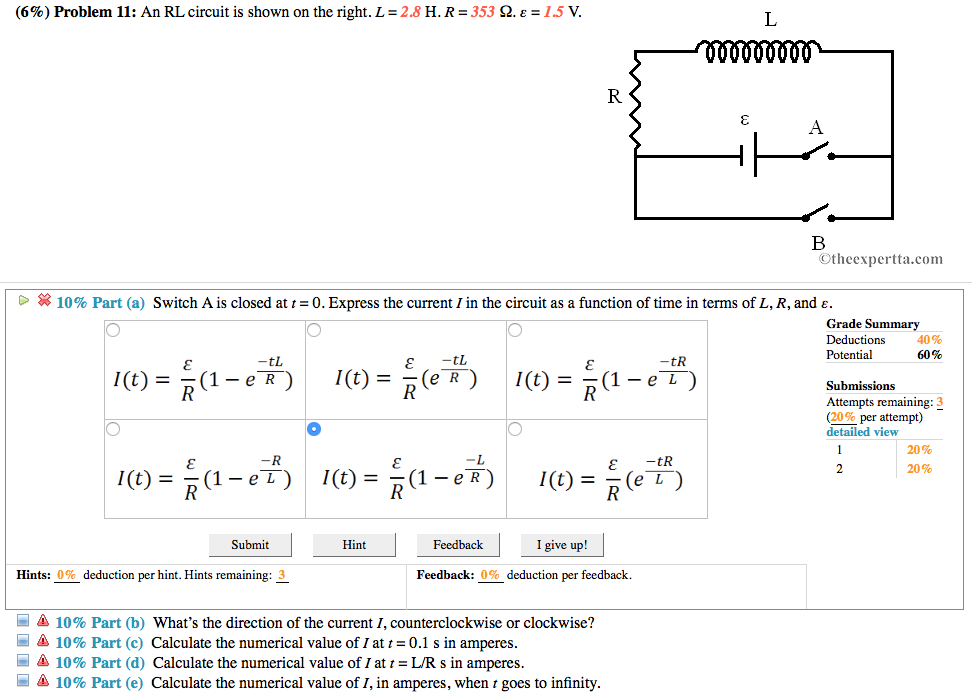Viewport: 972px width, 693px height.
Task: Choose the ε/R(e^(−tR/L)) answer option
Action: [x=515, y=429]
